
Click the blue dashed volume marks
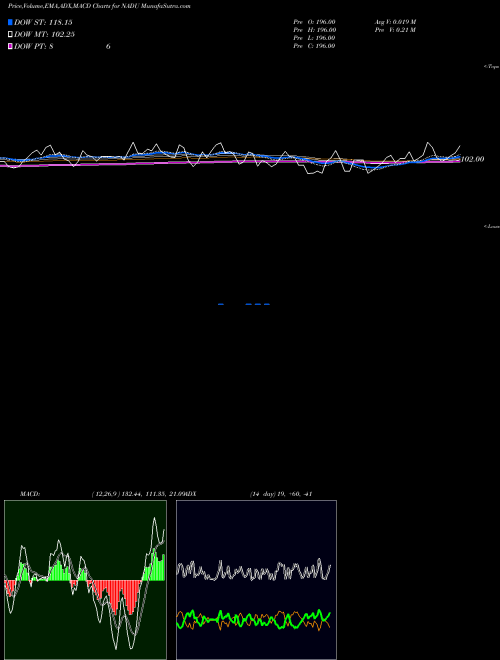pyautogui.click(x=244, y=304)
